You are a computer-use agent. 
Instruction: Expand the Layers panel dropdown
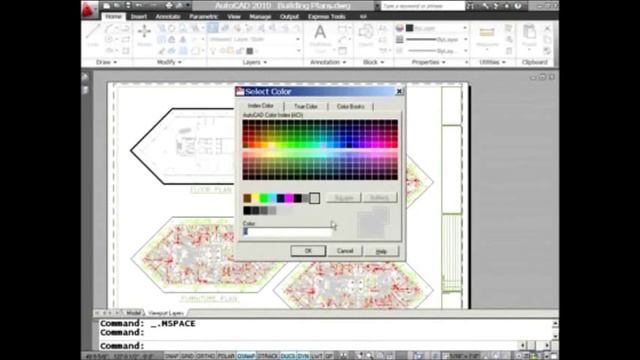pos(255,62)
